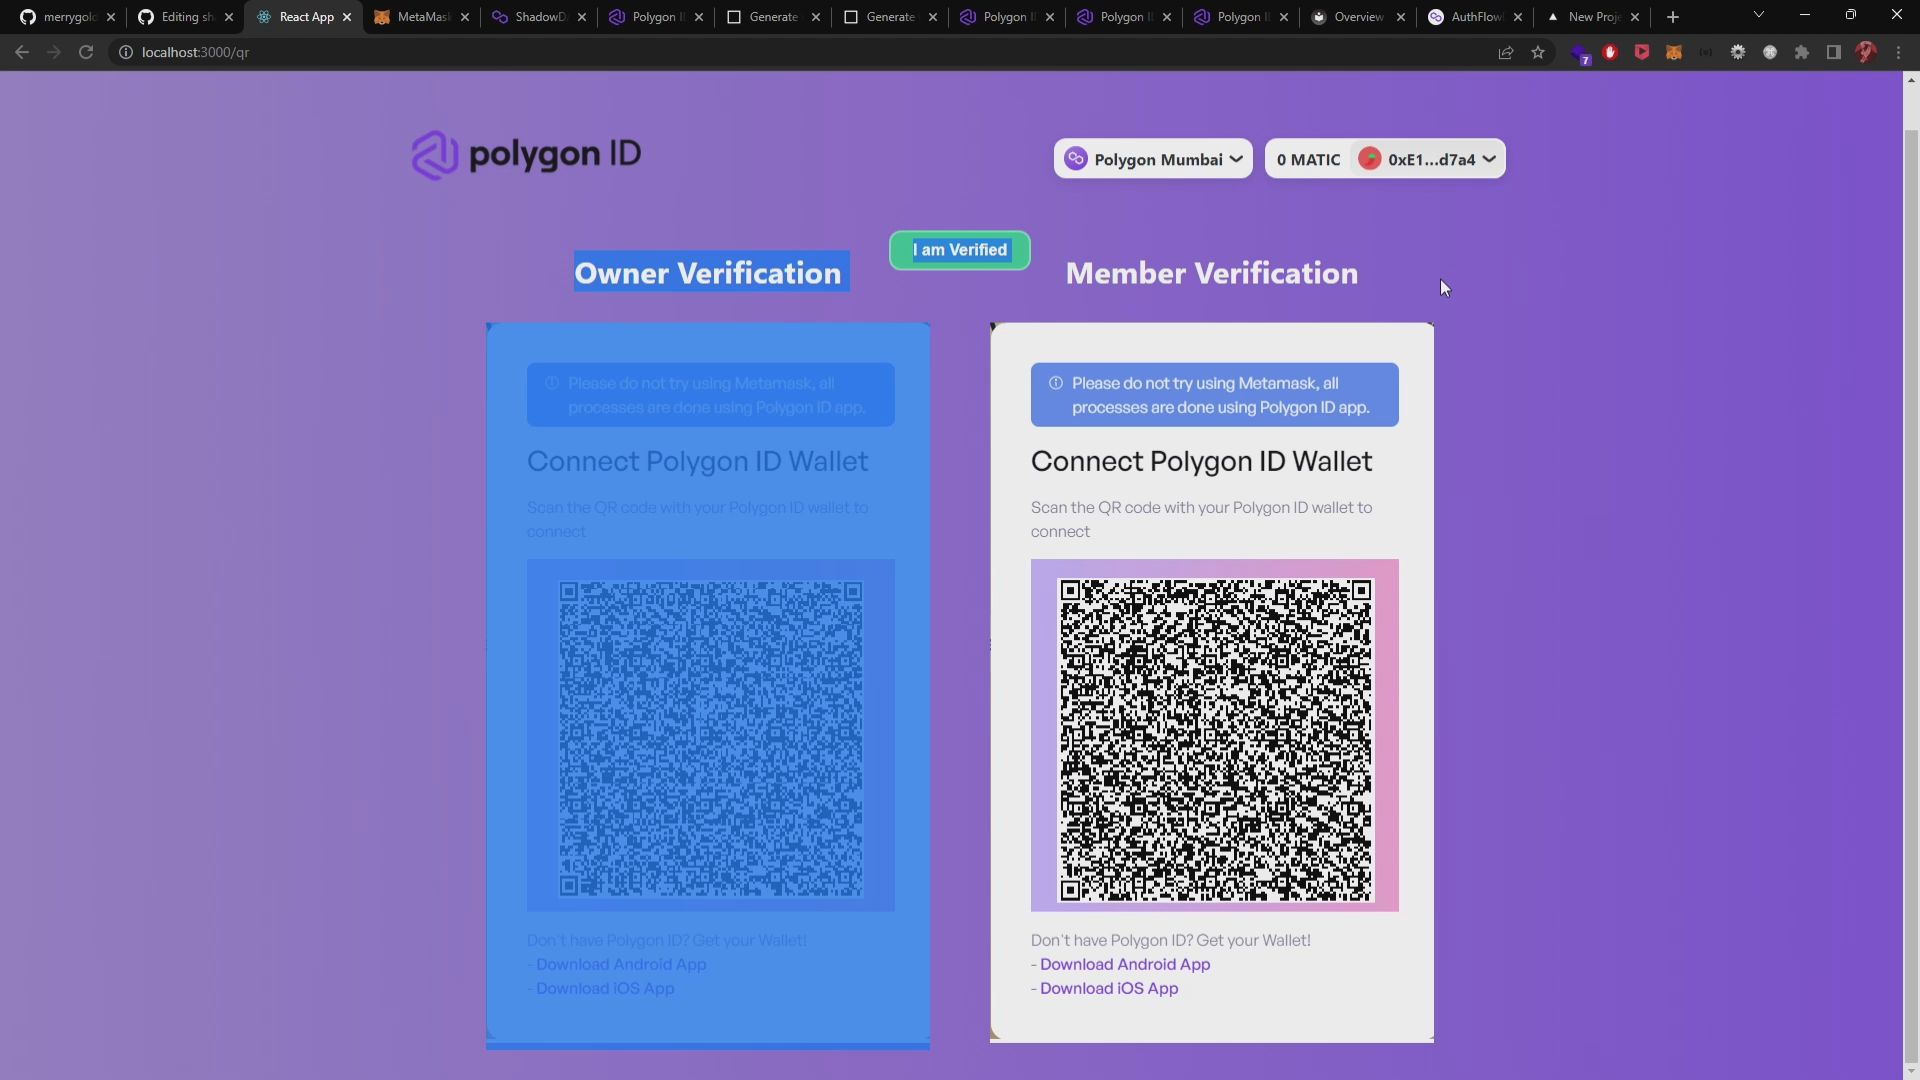Click info icon in Owner card notice
The height and width of the screenshot is (1080, 1920).
click(x=551, y=383)
